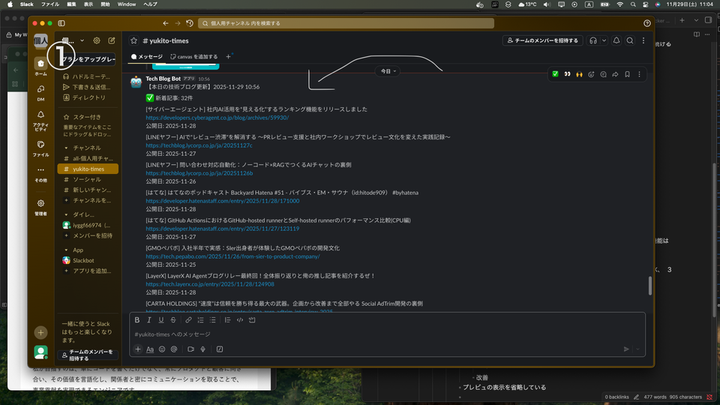720x405 pixels.
Task: Click the round plus button in the left rail
Action: (41, 332)
